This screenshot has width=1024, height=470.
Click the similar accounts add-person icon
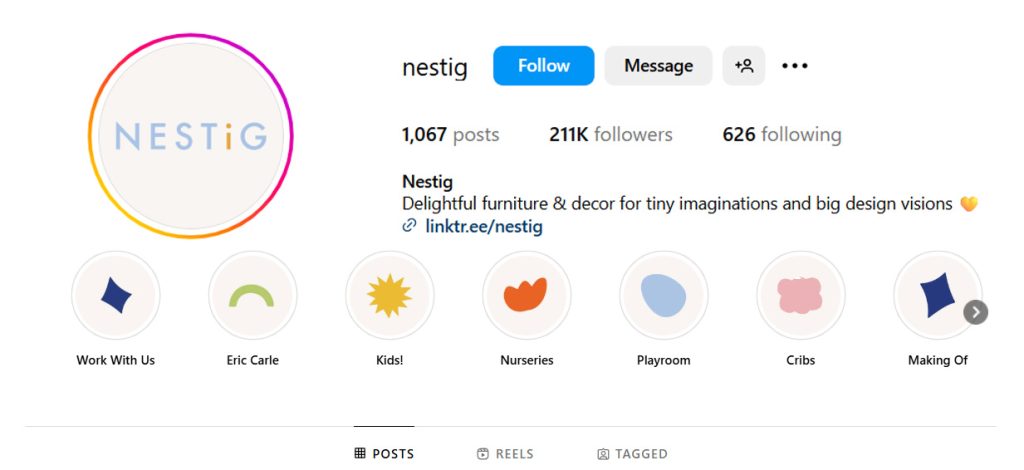[744, 66]
